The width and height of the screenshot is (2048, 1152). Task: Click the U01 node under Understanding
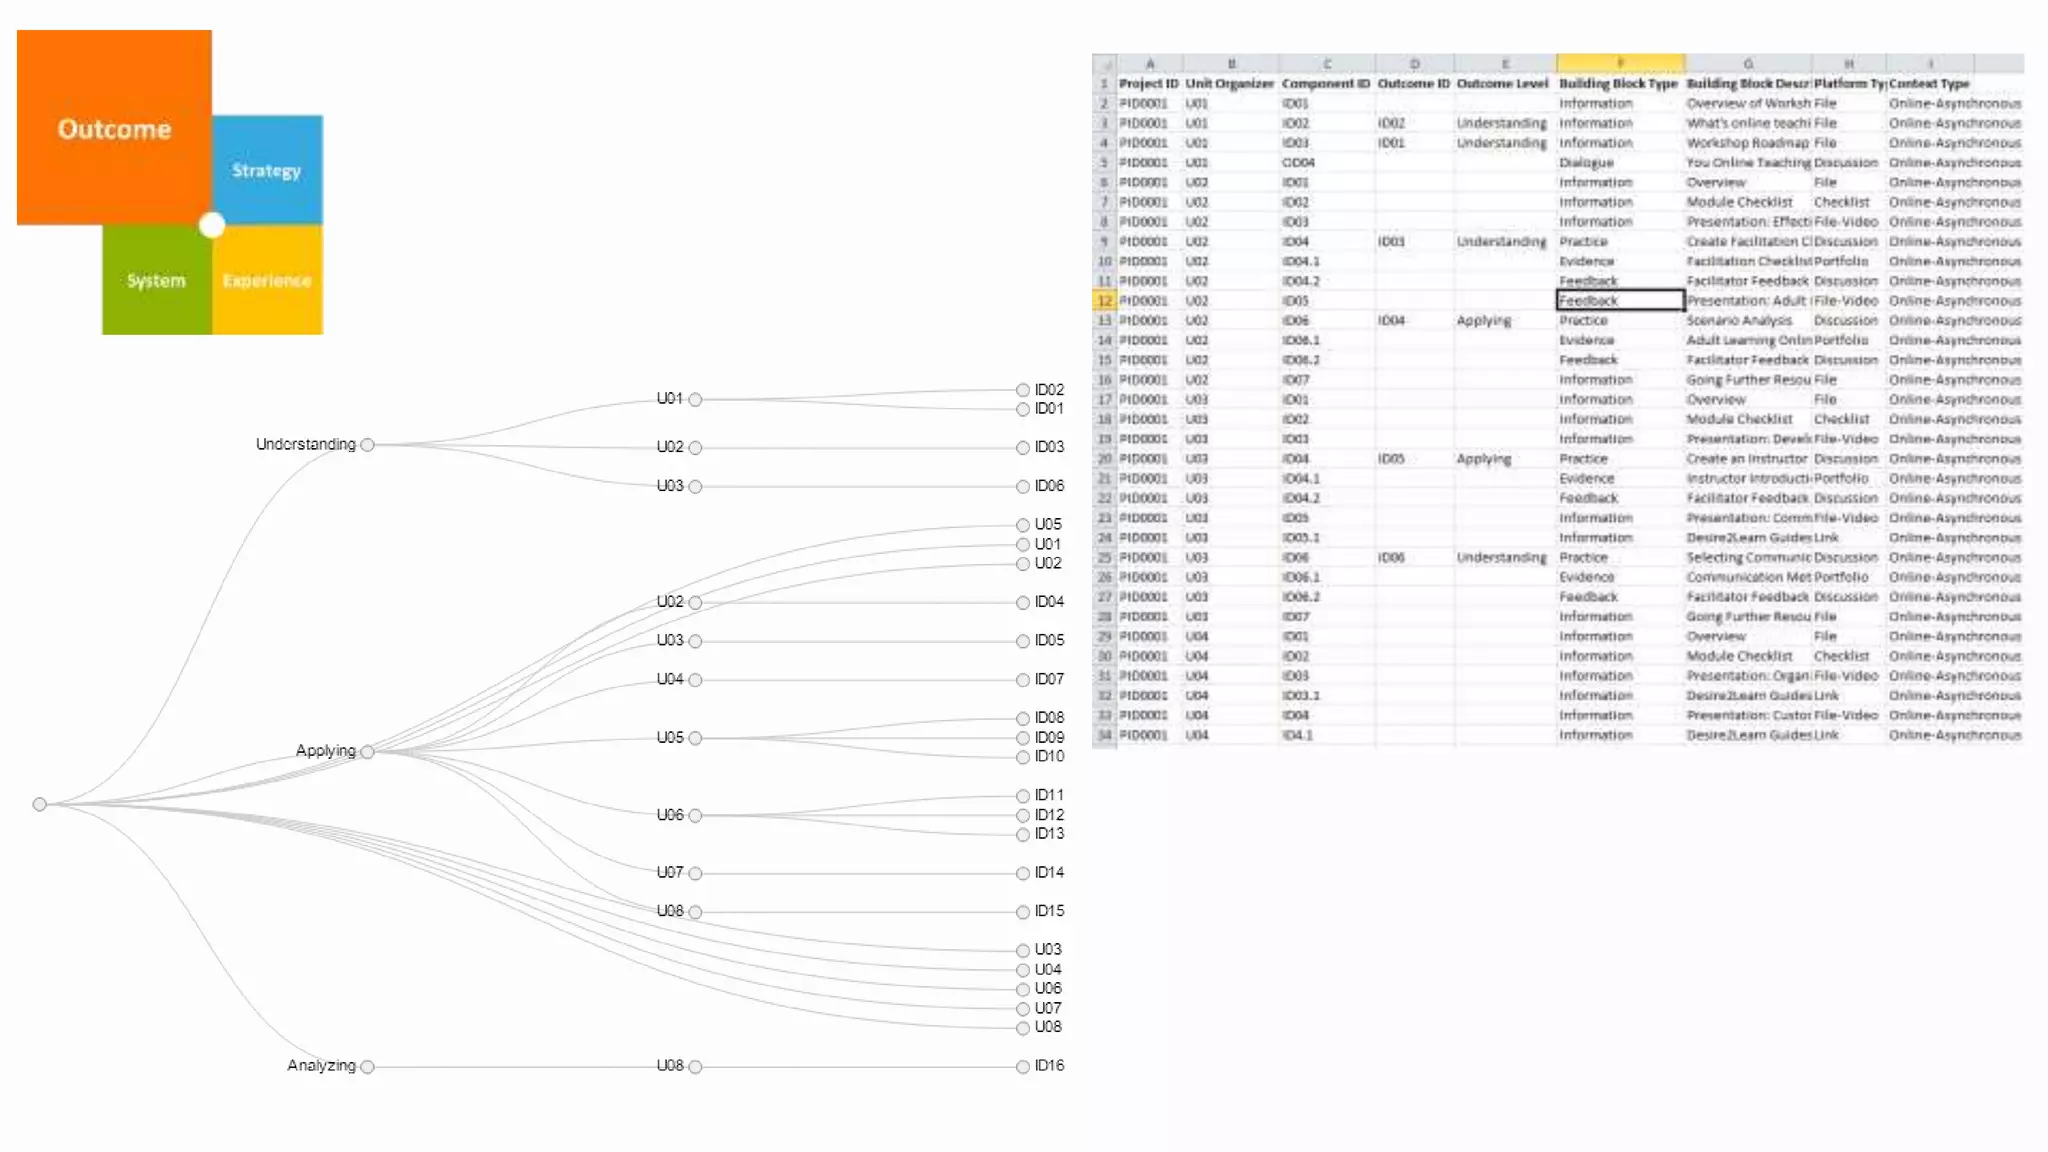click(x=695, y=399)
